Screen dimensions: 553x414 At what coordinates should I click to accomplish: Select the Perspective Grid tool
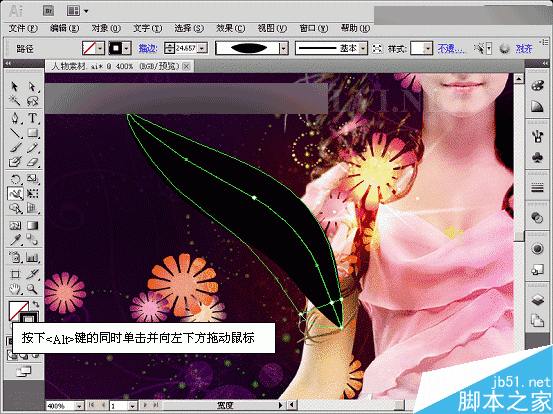click(32, 209)
